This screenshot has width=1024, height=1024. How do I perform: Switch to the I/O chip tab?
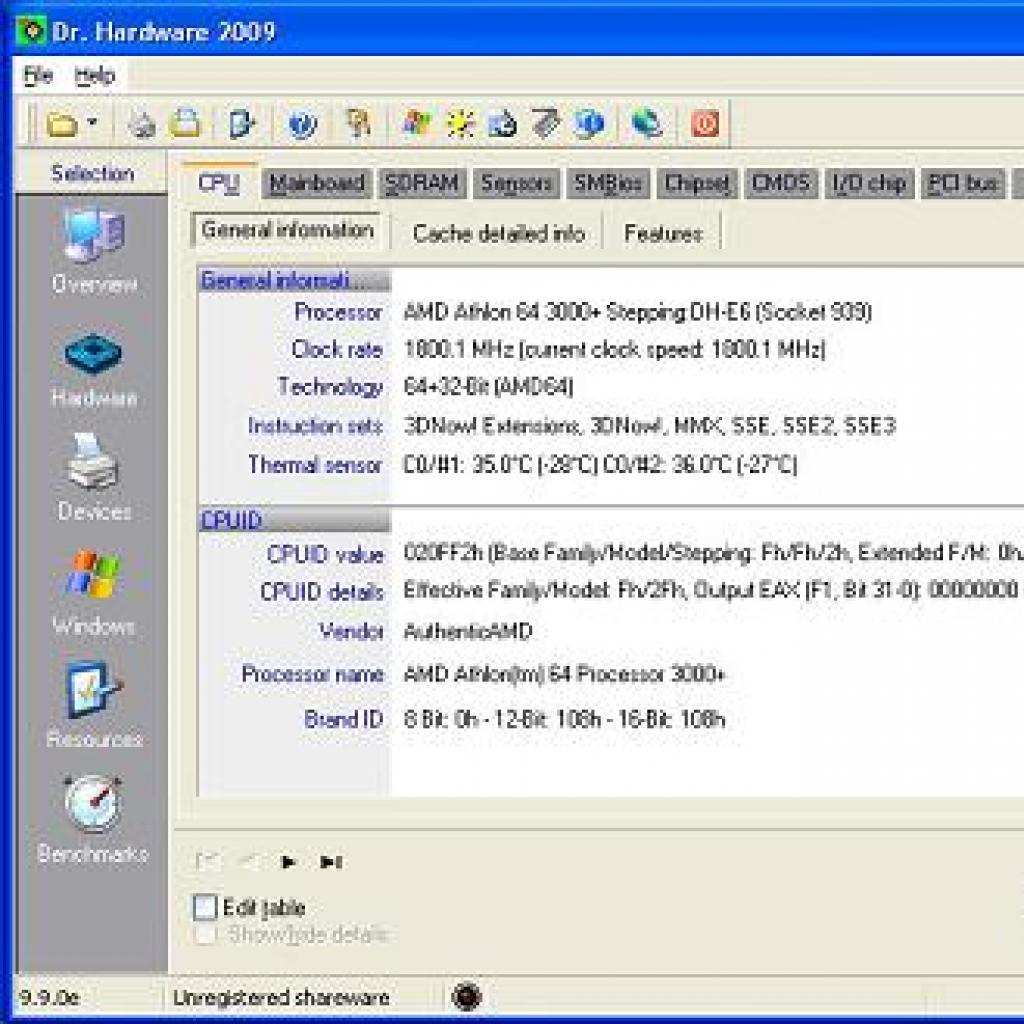(869, 184)
